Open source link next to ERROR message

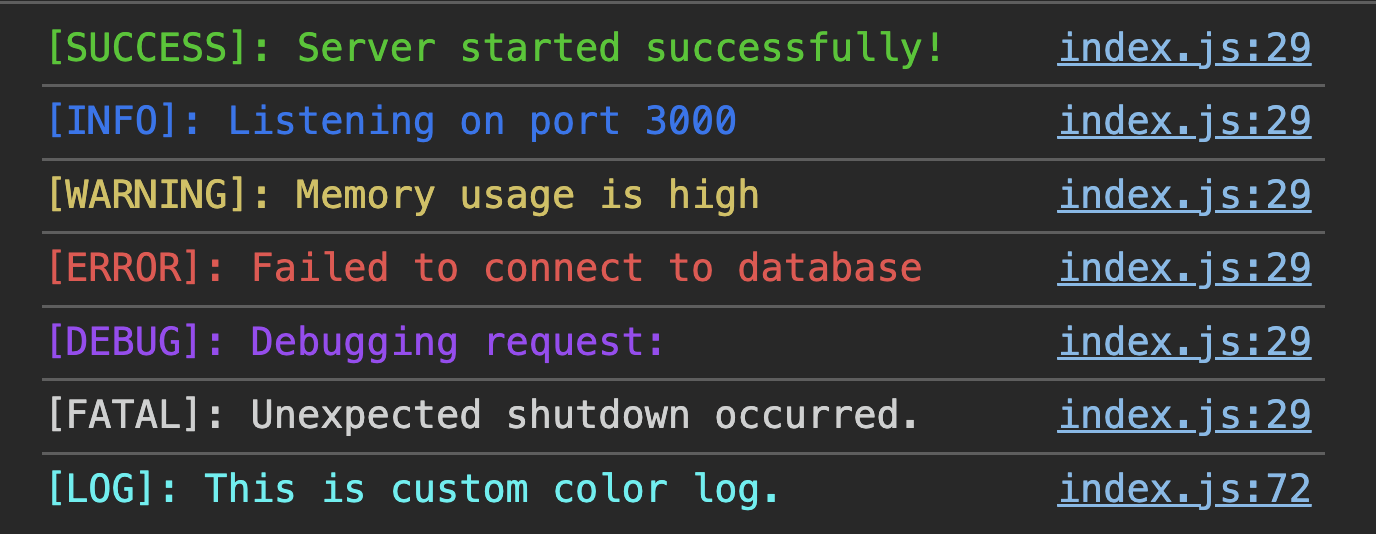click(1184, 268)
